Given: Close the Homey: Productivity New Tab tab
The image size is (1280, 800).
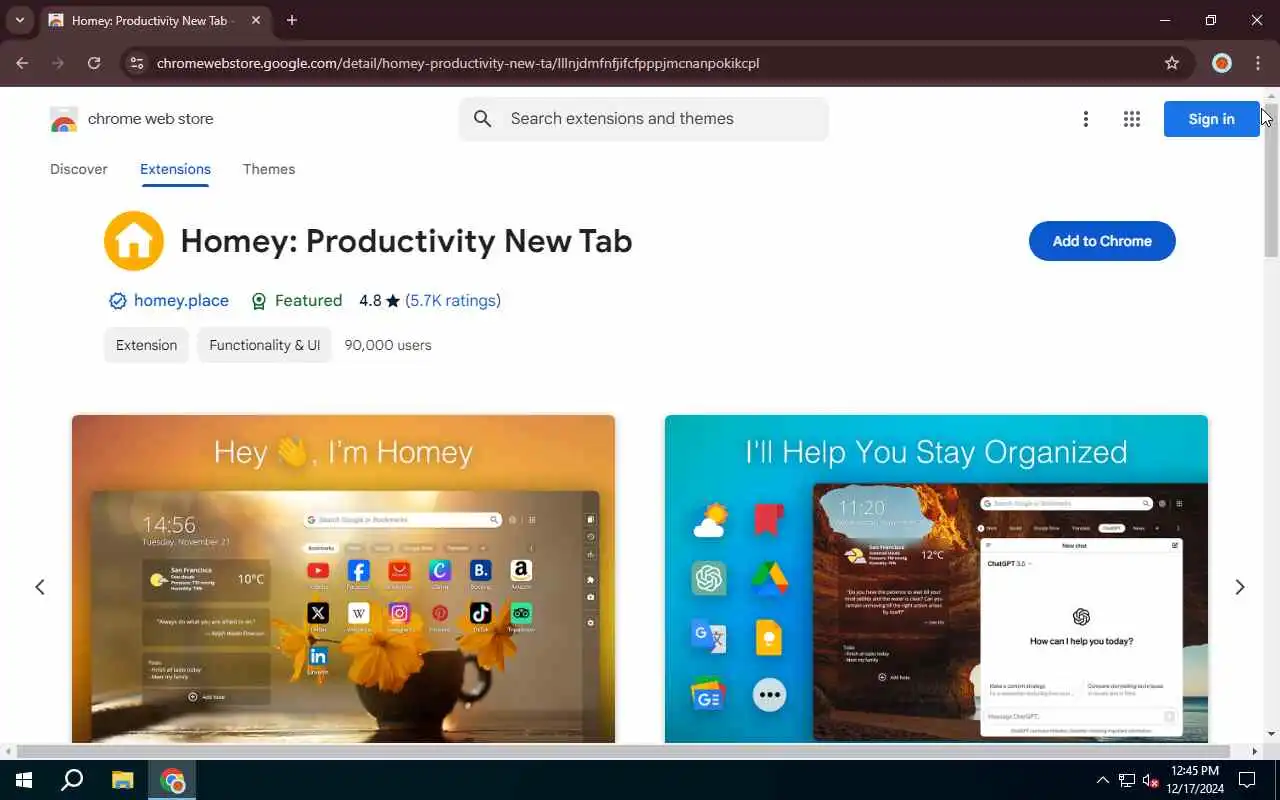Looking at the screenshot, I should 256,20.
